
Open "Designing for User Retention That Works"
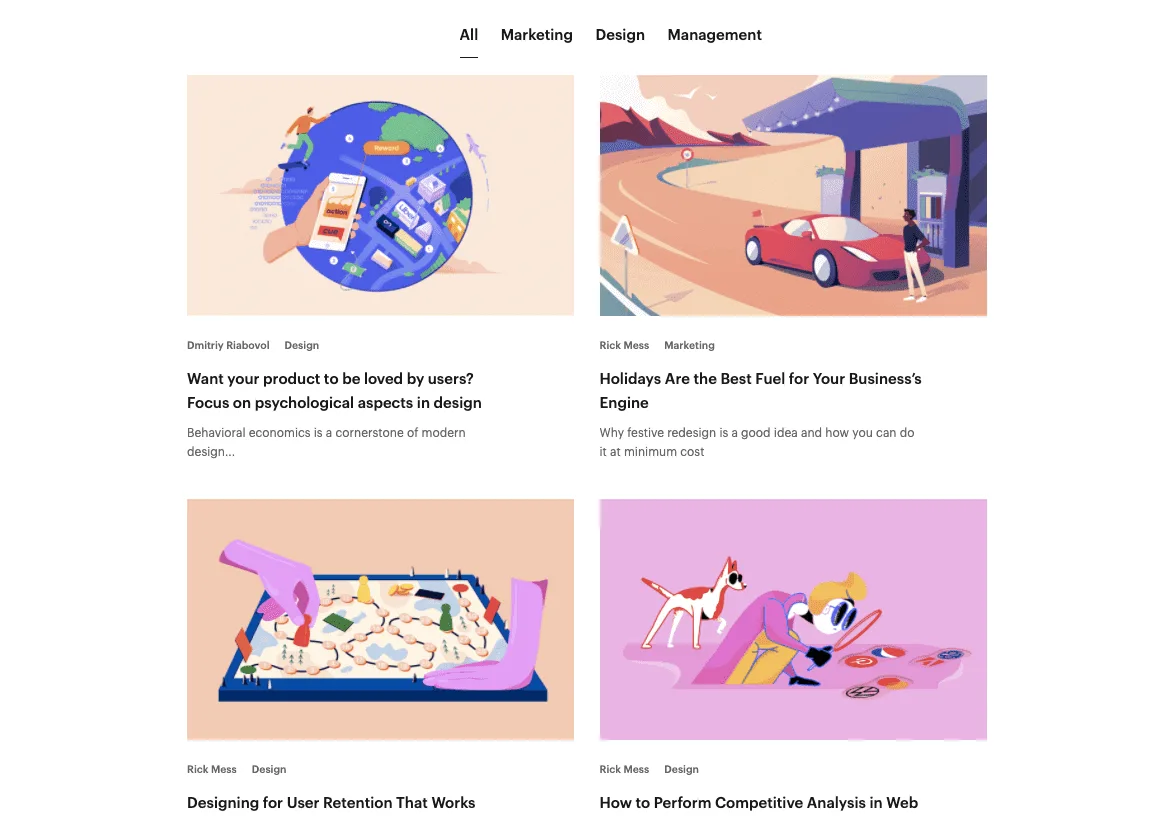pos(331,803)
